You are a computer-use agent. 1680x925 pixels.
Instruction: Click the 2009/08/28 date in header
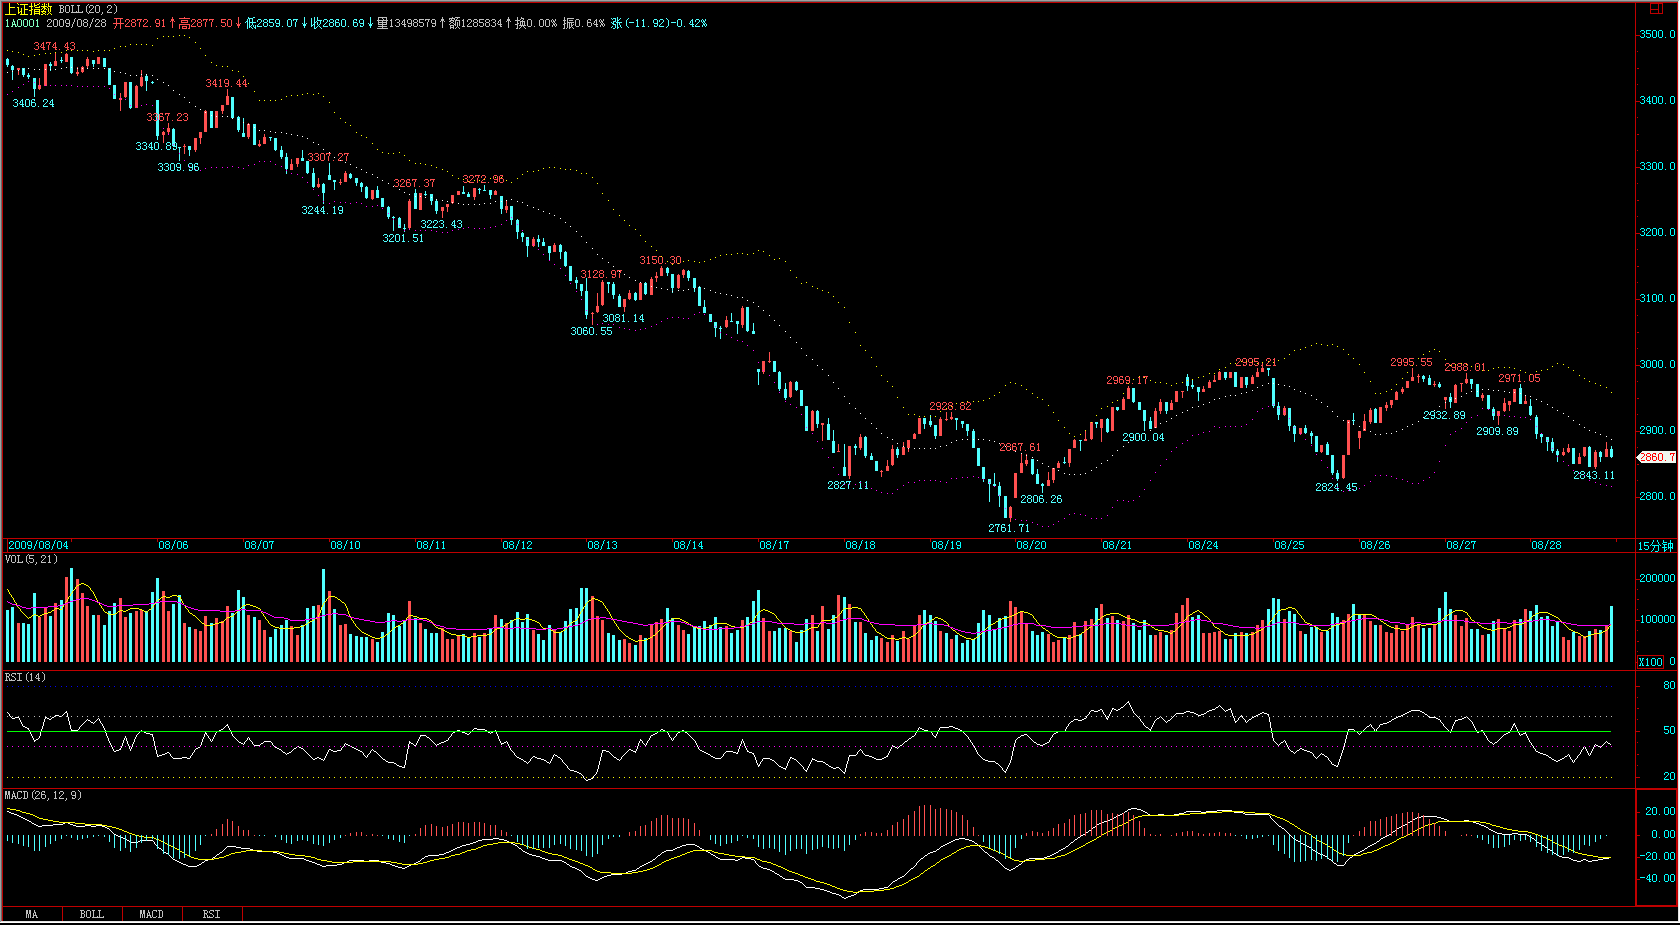click(76, 23)
